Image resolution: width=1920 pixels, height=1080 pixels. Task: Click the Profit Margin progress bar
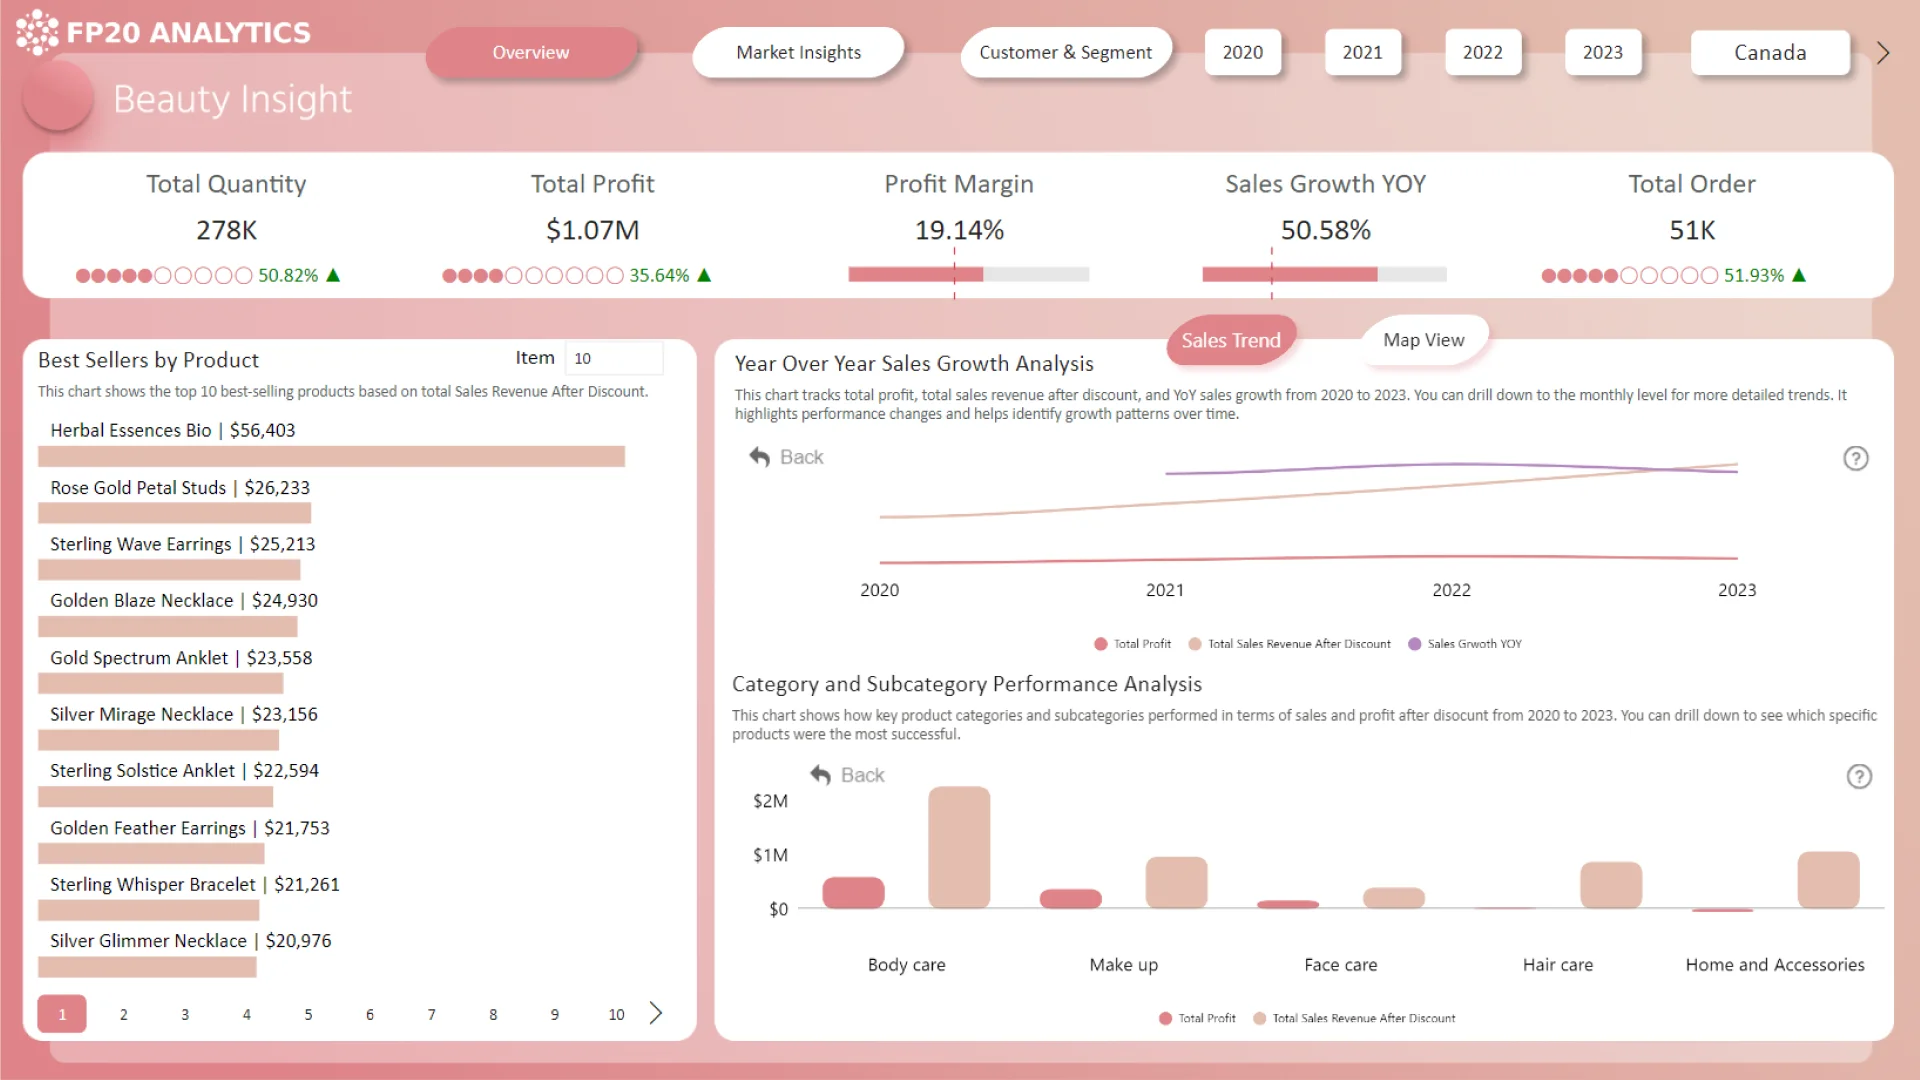tap(969, 274)
